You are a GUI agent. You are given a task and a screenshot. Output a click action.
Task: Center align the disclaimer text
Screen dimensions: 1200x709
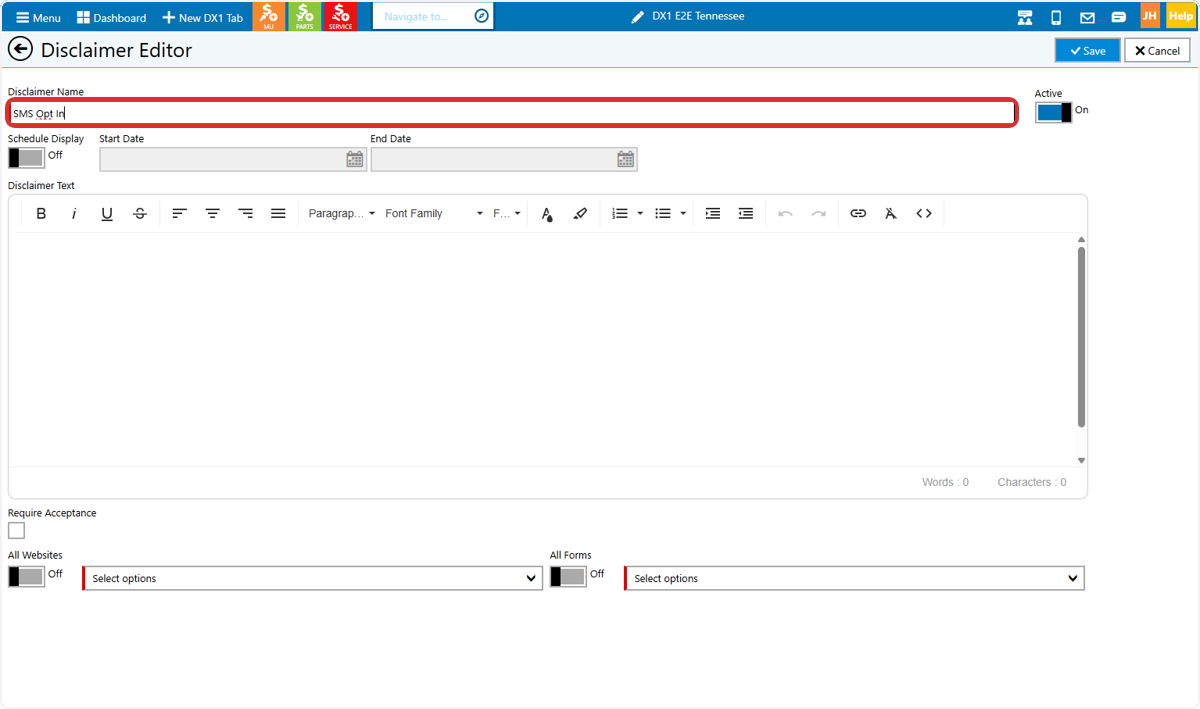[x=213, y=213]
